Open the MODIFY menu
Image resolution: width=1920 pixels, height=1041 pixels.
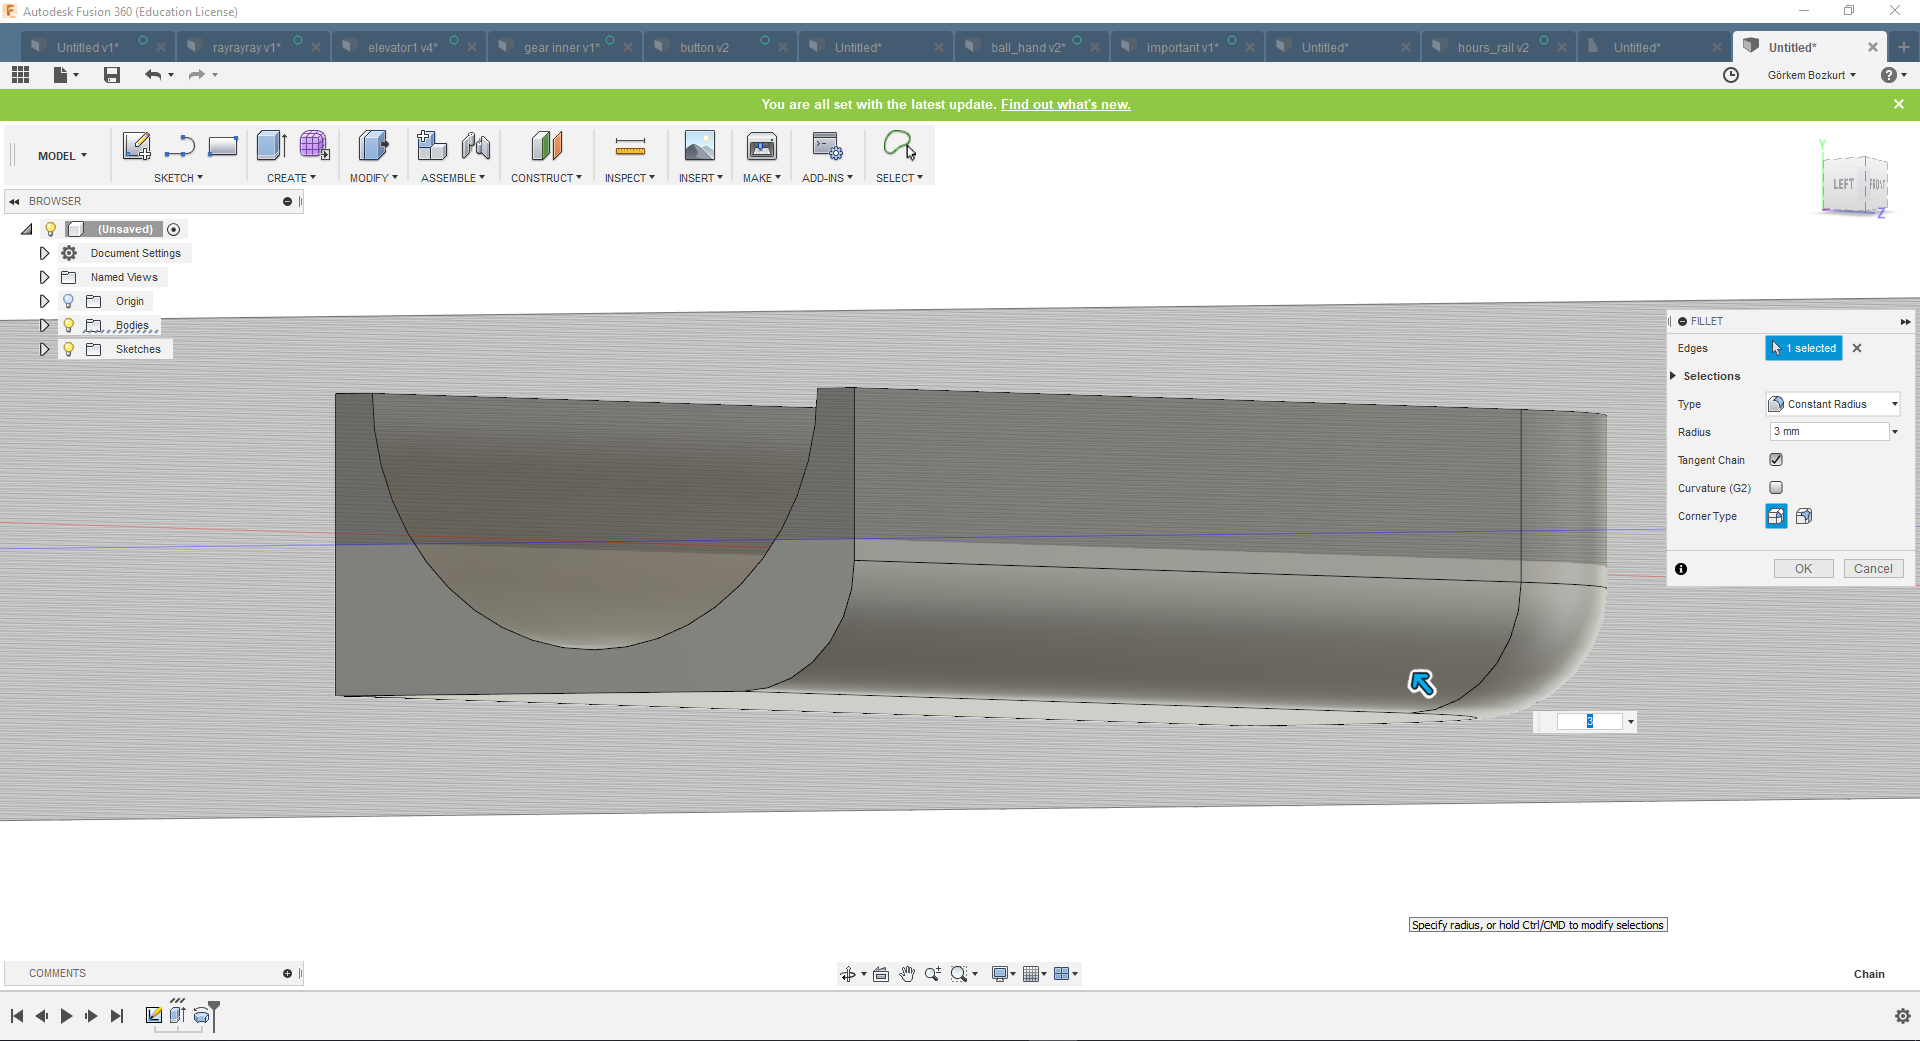[x=373, y=178]
